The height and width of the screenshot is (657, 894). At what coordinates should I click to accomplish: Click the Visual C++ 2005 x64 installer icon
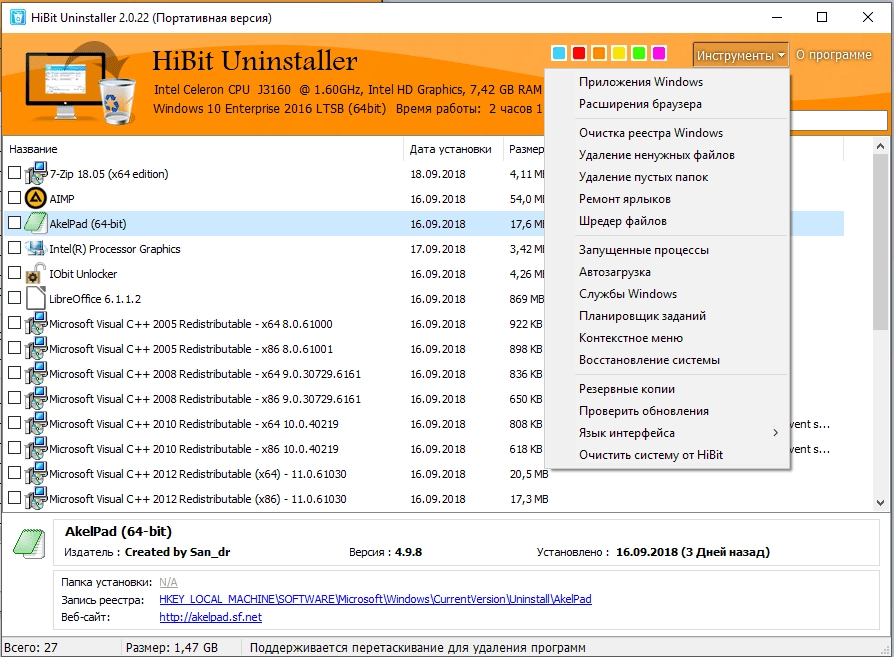[x=36, y=323]
